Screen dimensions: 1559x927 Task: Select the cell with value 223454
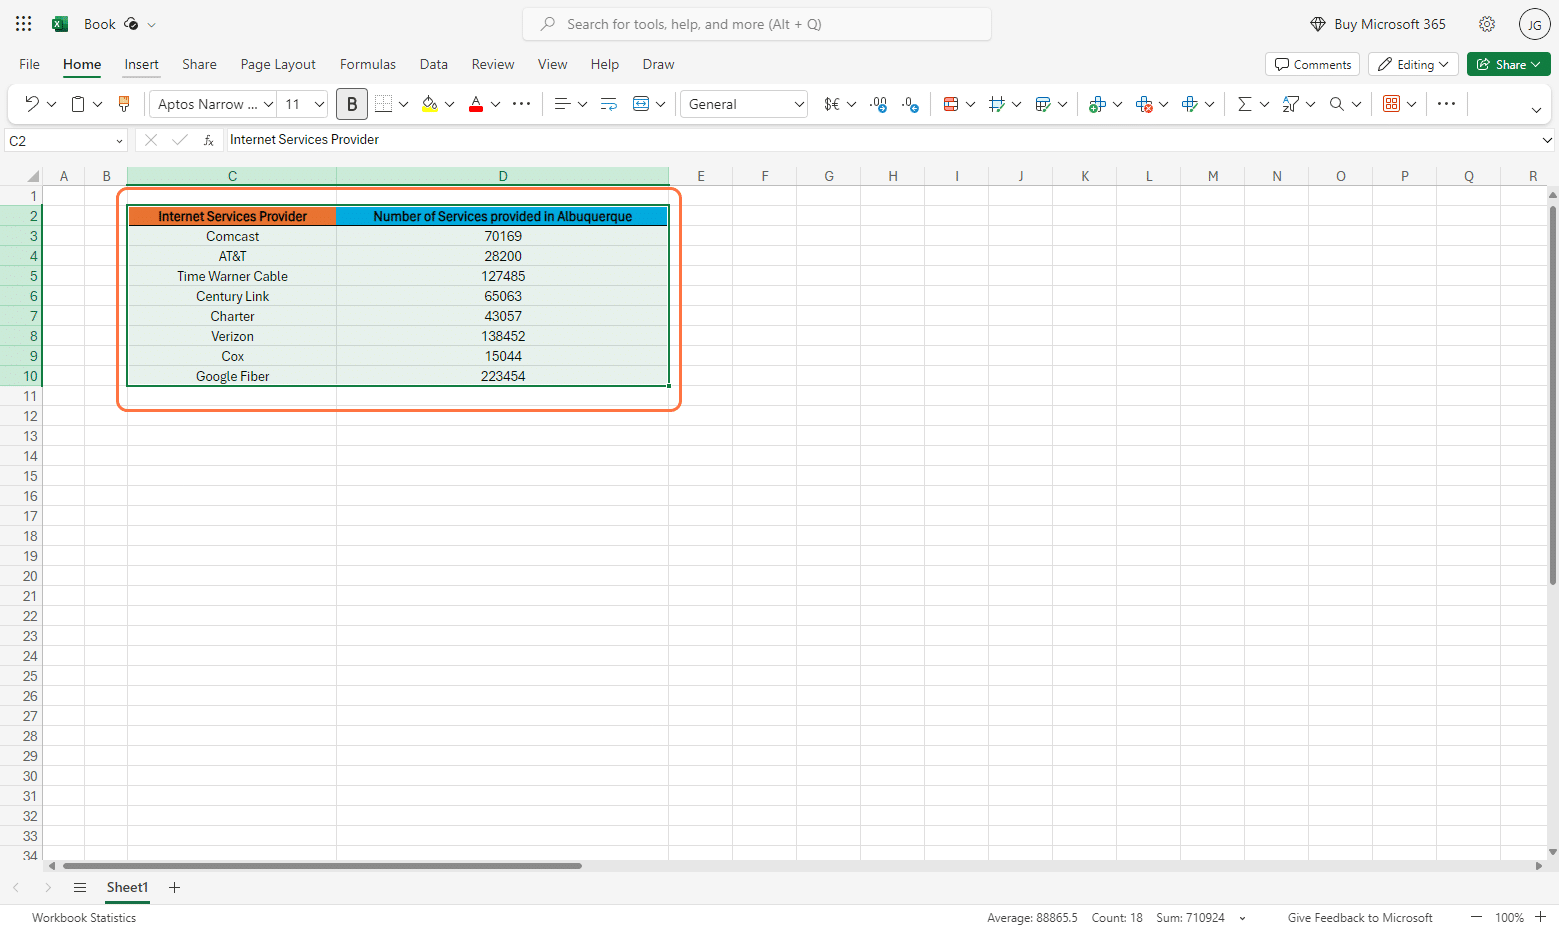point(503,376)
